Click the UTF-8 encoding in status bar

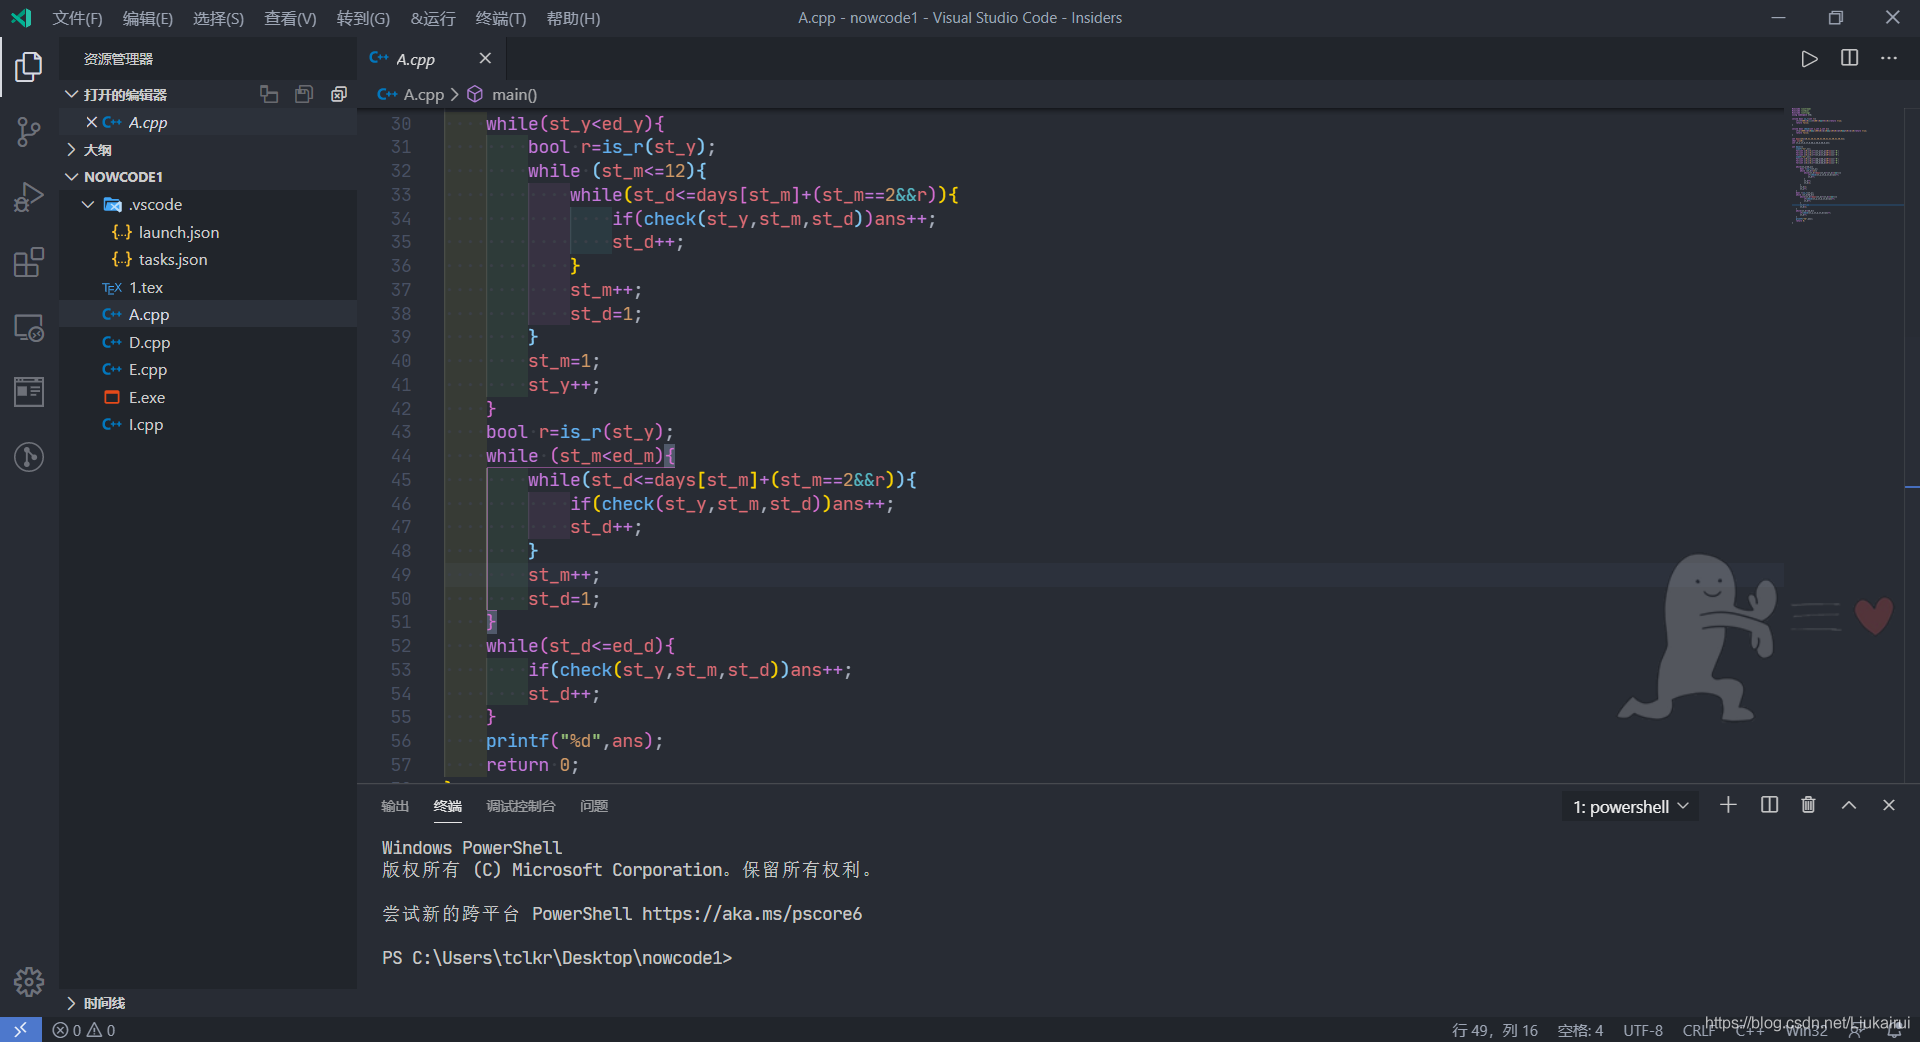coord(1642,1030)
